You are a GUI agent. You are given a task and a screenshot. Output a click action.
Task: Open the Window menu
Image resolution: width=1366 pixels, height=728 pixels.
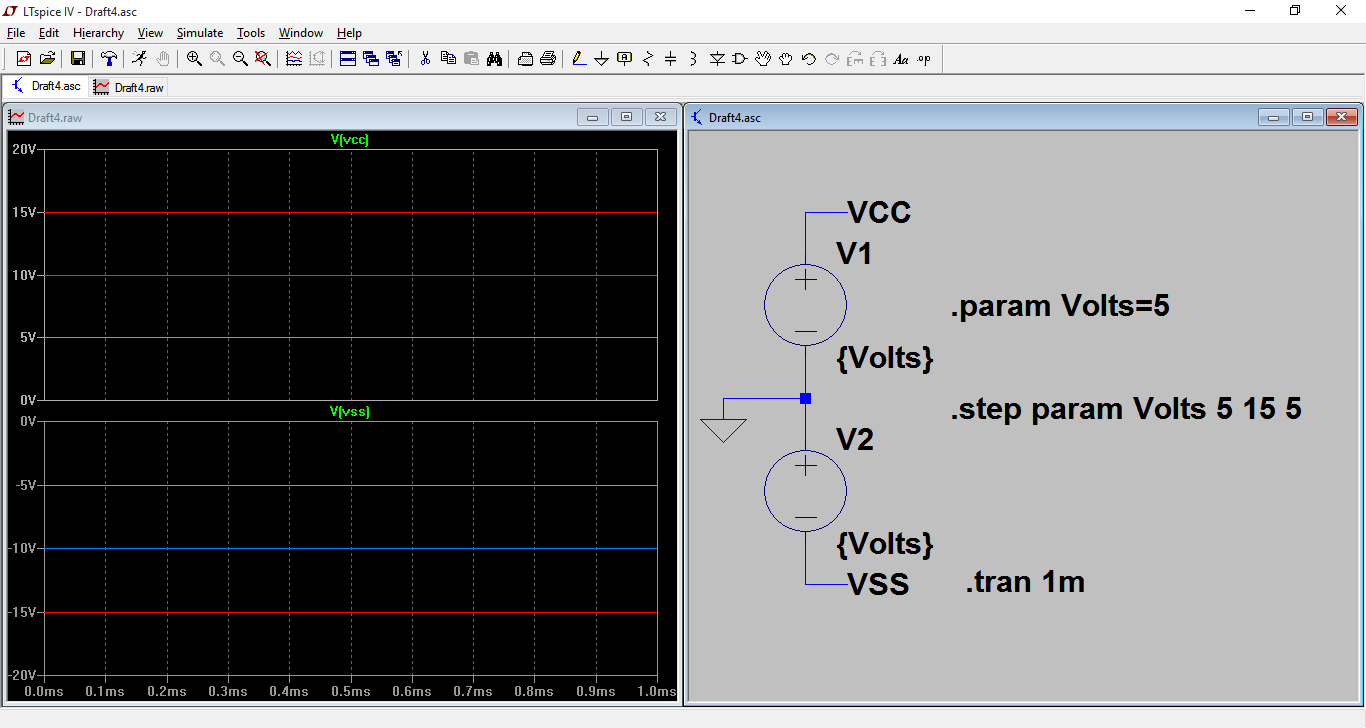click(x=301, y=33)
